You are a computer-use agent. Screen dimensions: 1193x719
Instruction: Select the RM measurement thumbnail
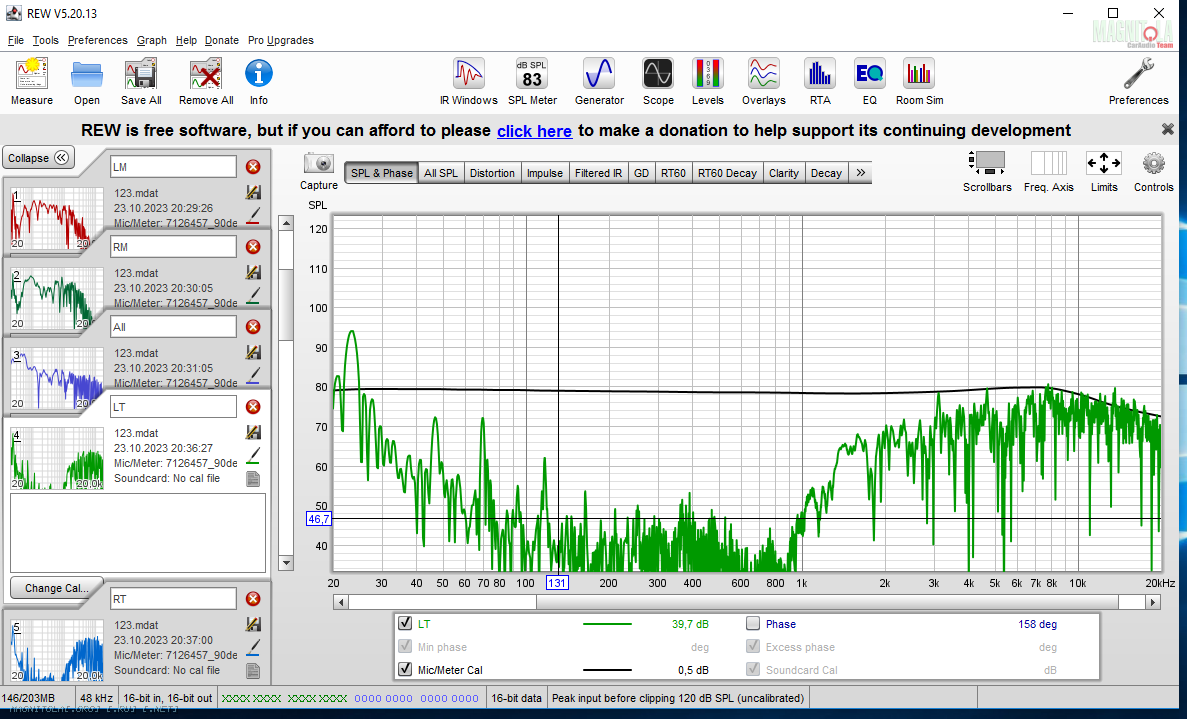tap(57, 298)
